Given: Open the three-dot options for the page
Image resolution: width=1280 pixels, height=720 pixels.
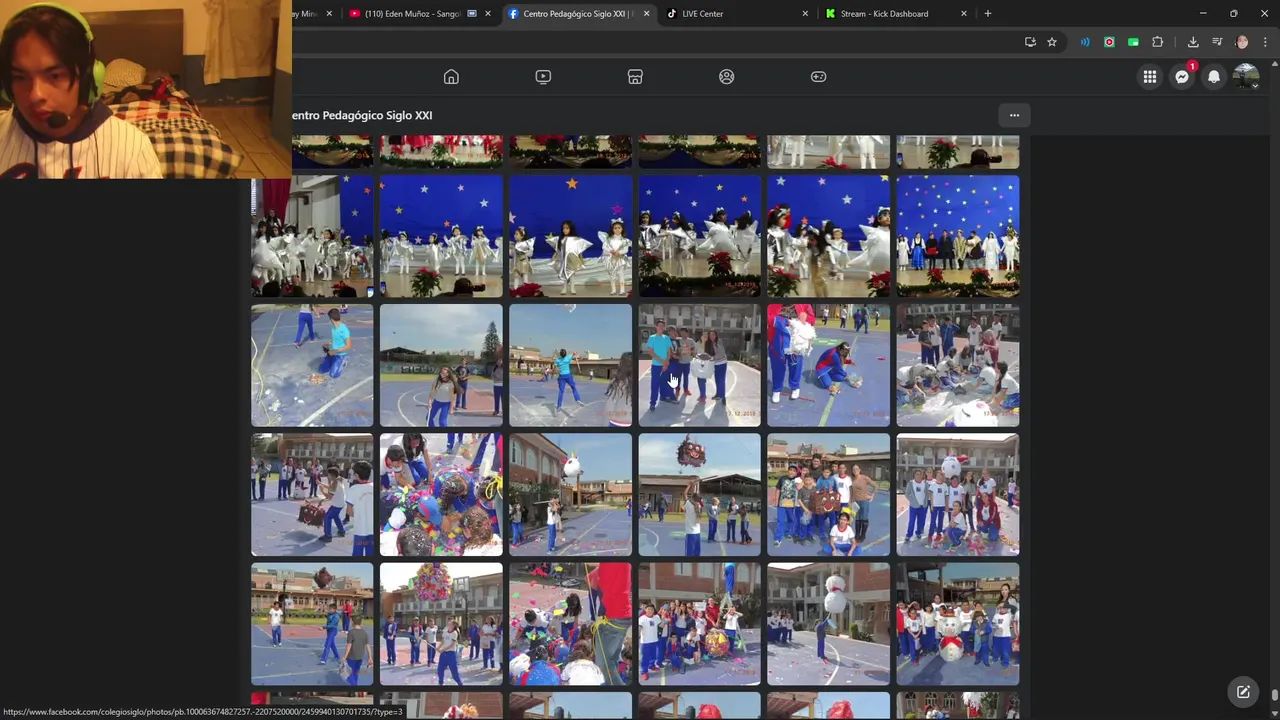Looking at the screenshot, I should click(1014, 115).
